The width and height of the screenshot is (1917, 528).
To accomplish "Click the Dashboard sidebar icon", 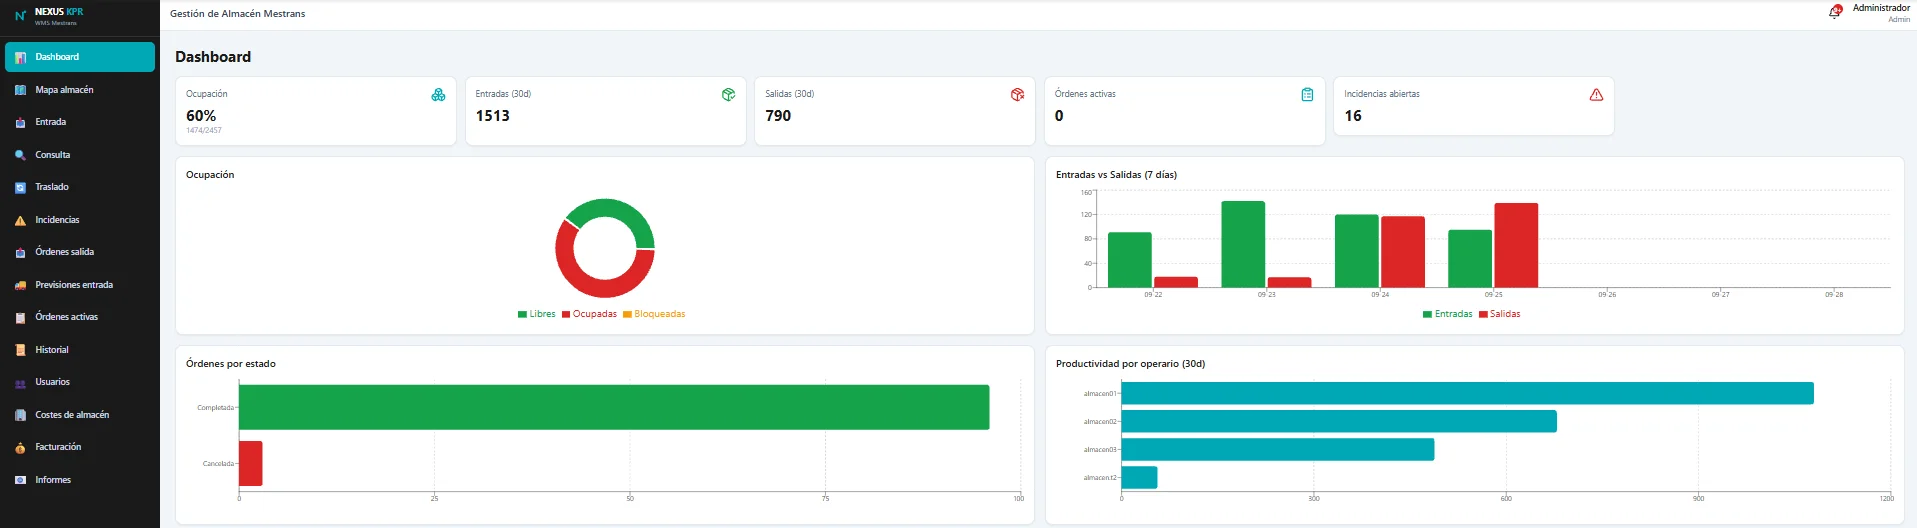I will [x=20, y=57].
